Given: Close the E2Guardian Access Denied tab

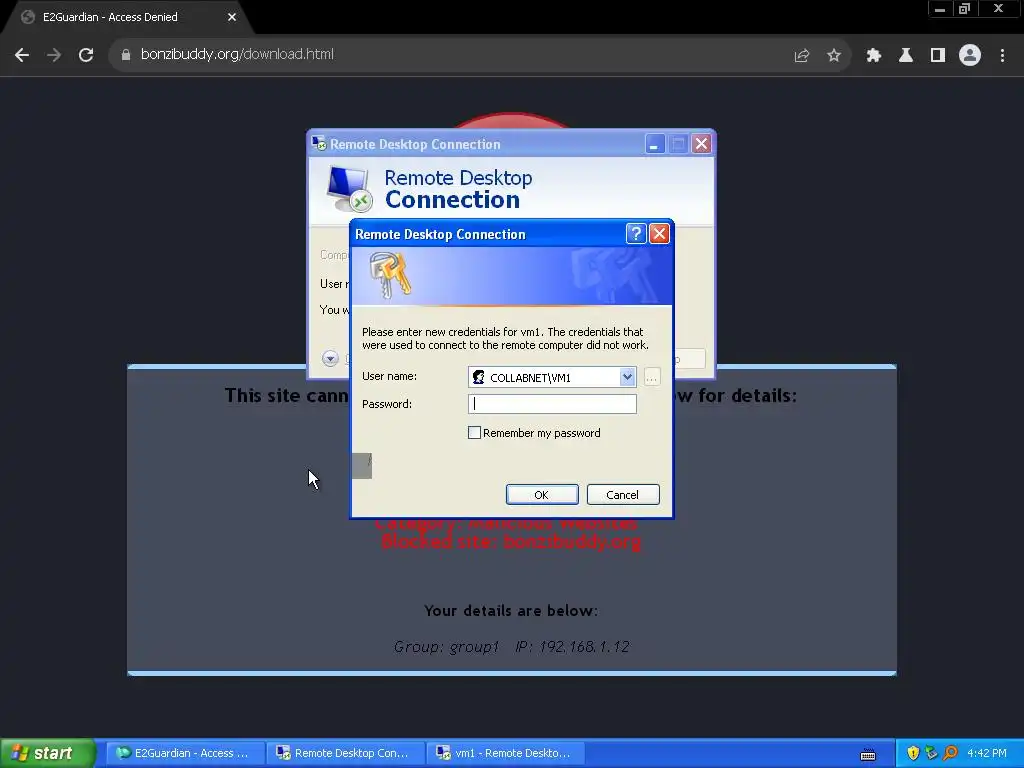Looking at the screenshot, I should [232, 17].
